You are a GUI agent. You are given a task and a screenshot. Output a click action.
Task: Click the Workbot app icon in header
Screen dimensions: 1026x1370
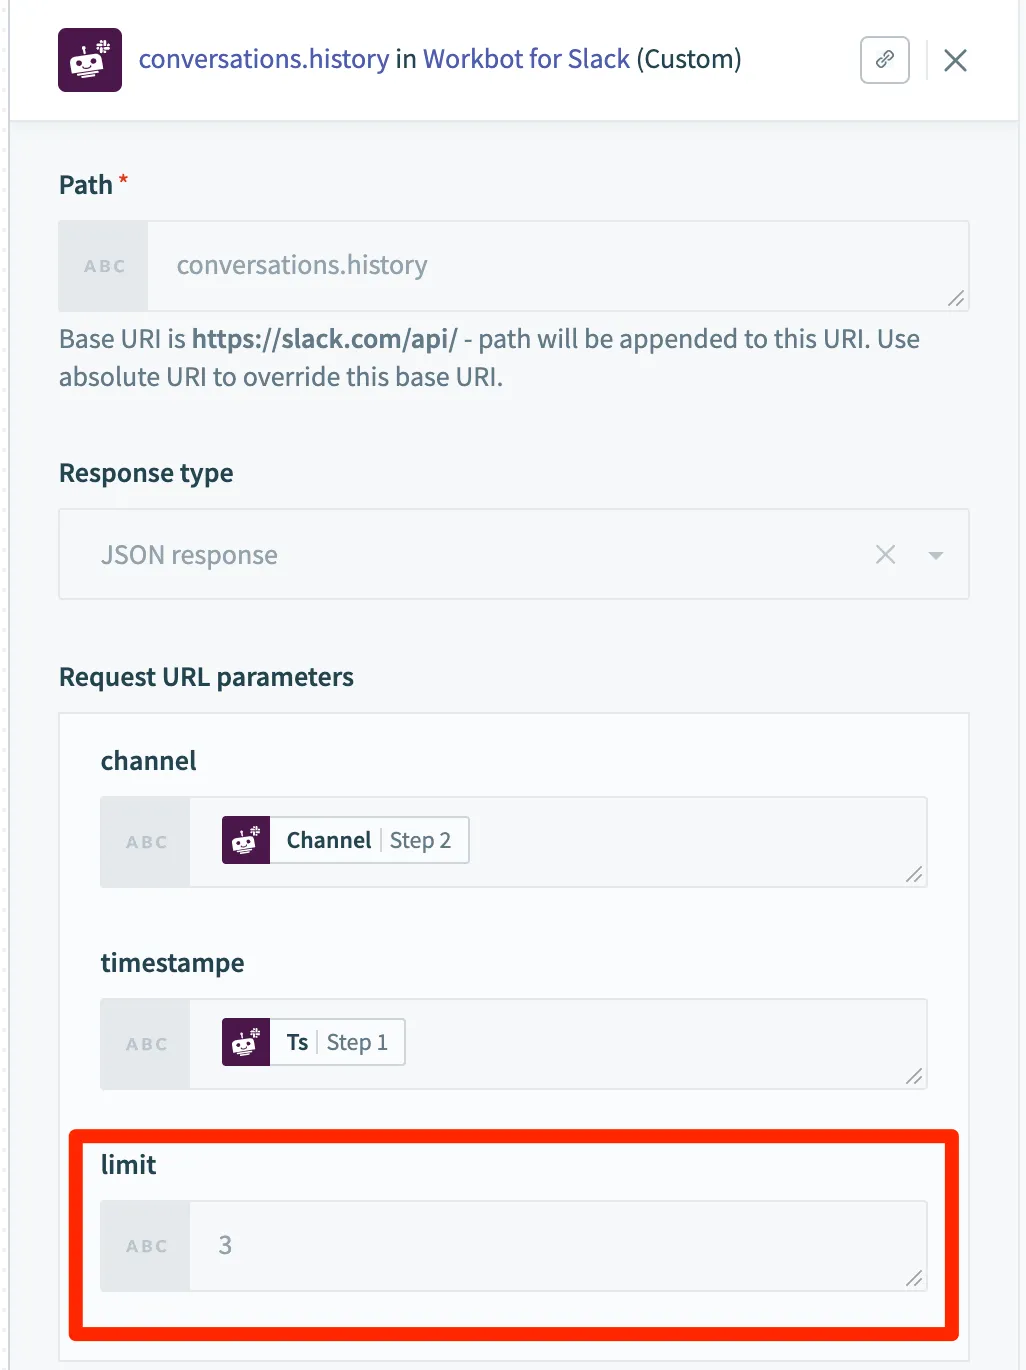click(x=90, y=60)
